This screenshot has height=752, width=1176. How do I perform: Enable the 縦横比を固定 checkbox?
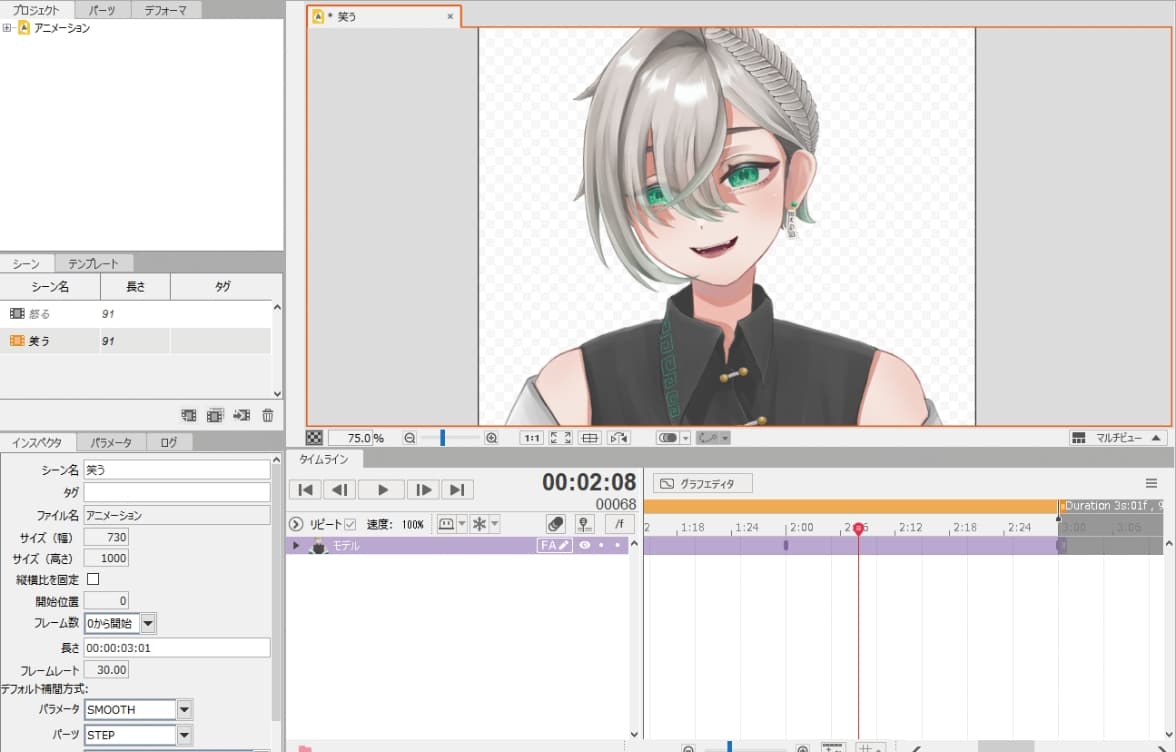(93, 579)
